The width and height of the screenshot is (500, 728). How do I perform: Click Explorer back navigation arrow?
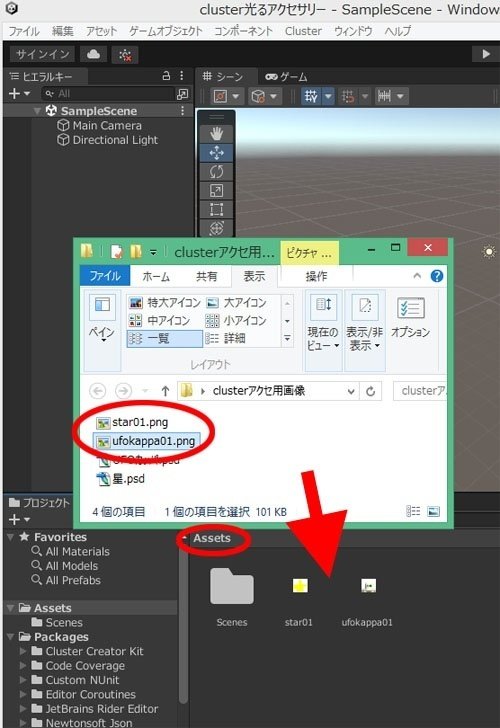click(97, 391)
